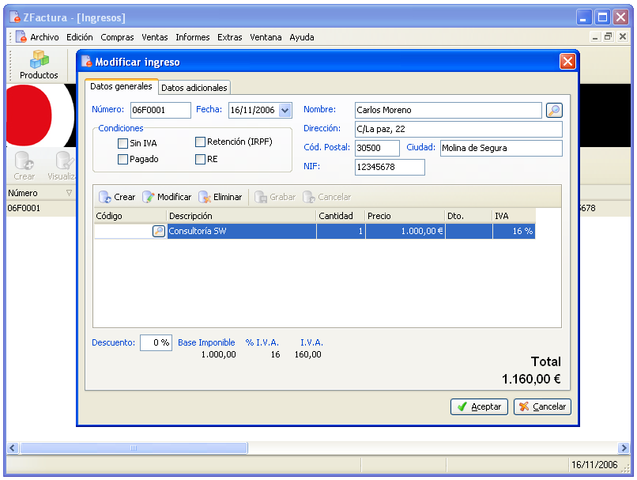The height and width of the screenshot is (480, 637).
Task: Click the Nombre field with Carlos Moreno
Action: click(448, 110)
